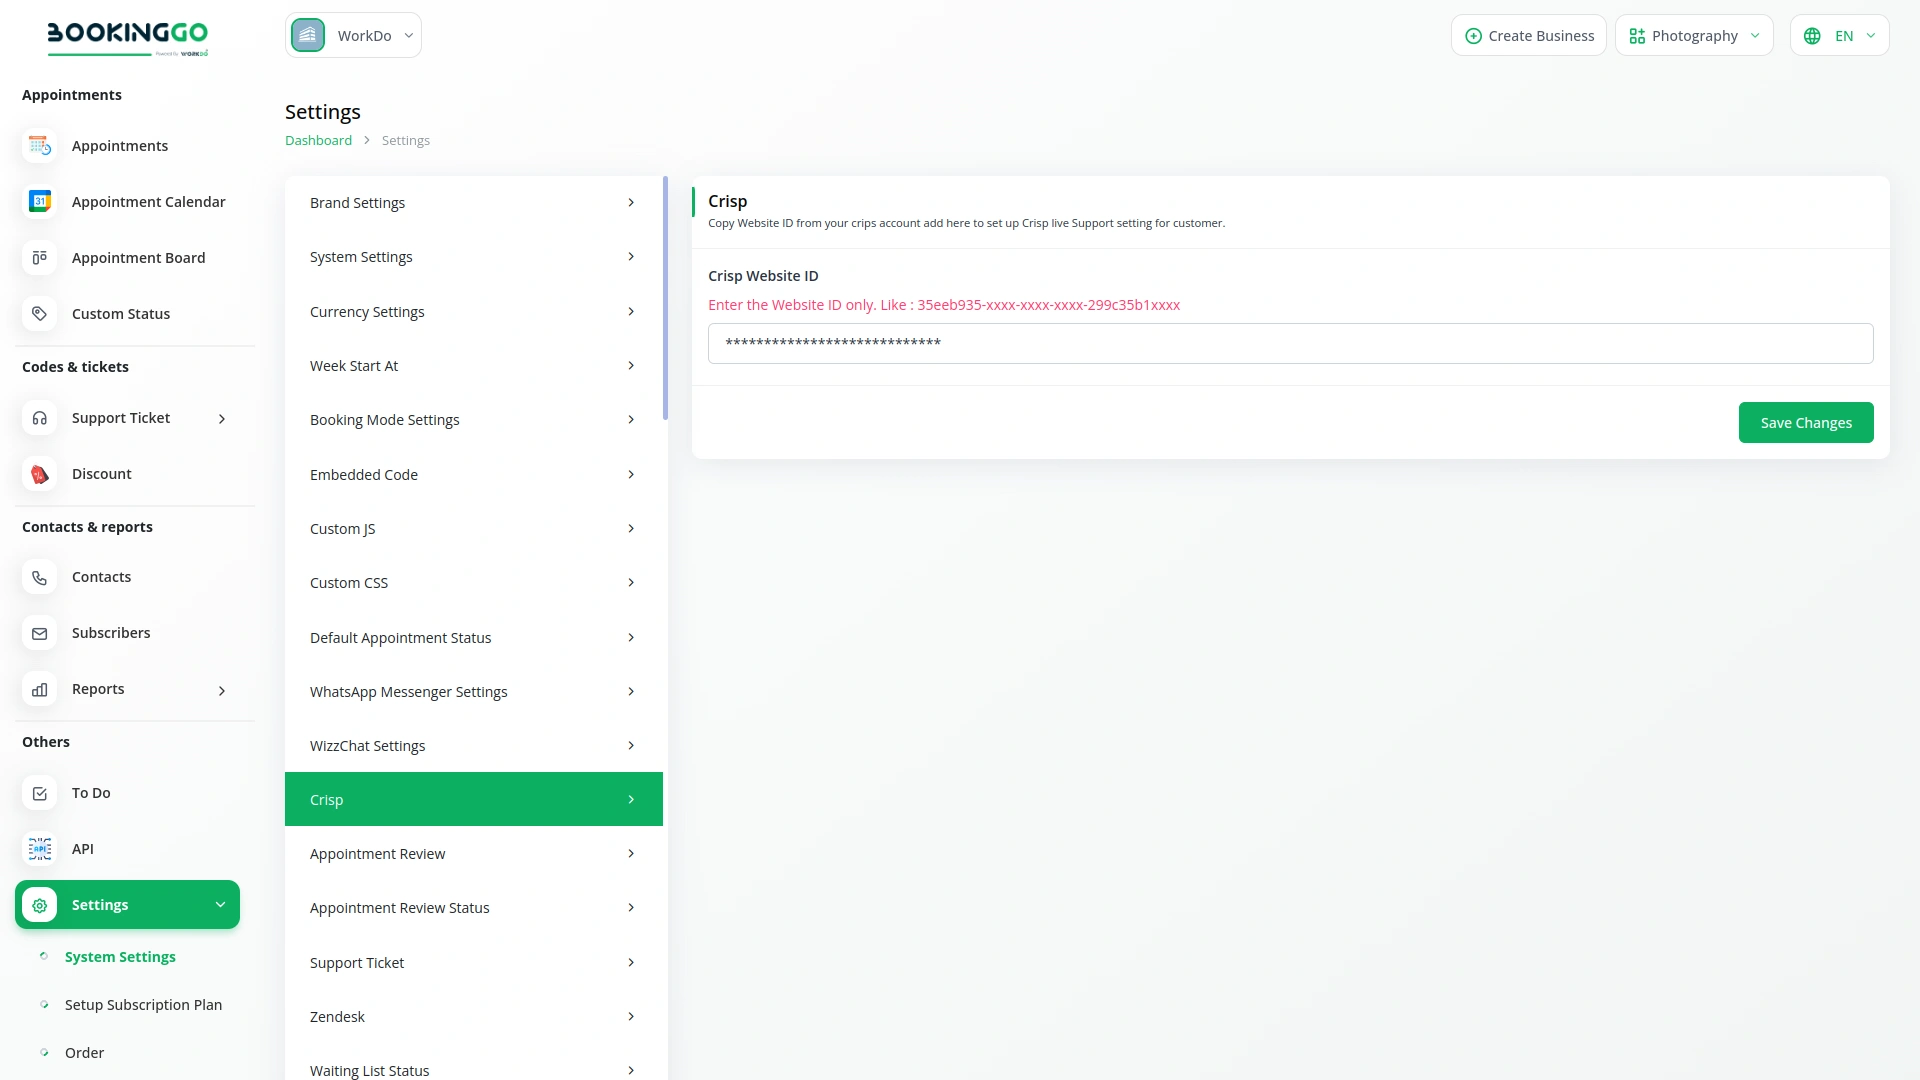Select the Custom Status tag icon

(39, 314)
